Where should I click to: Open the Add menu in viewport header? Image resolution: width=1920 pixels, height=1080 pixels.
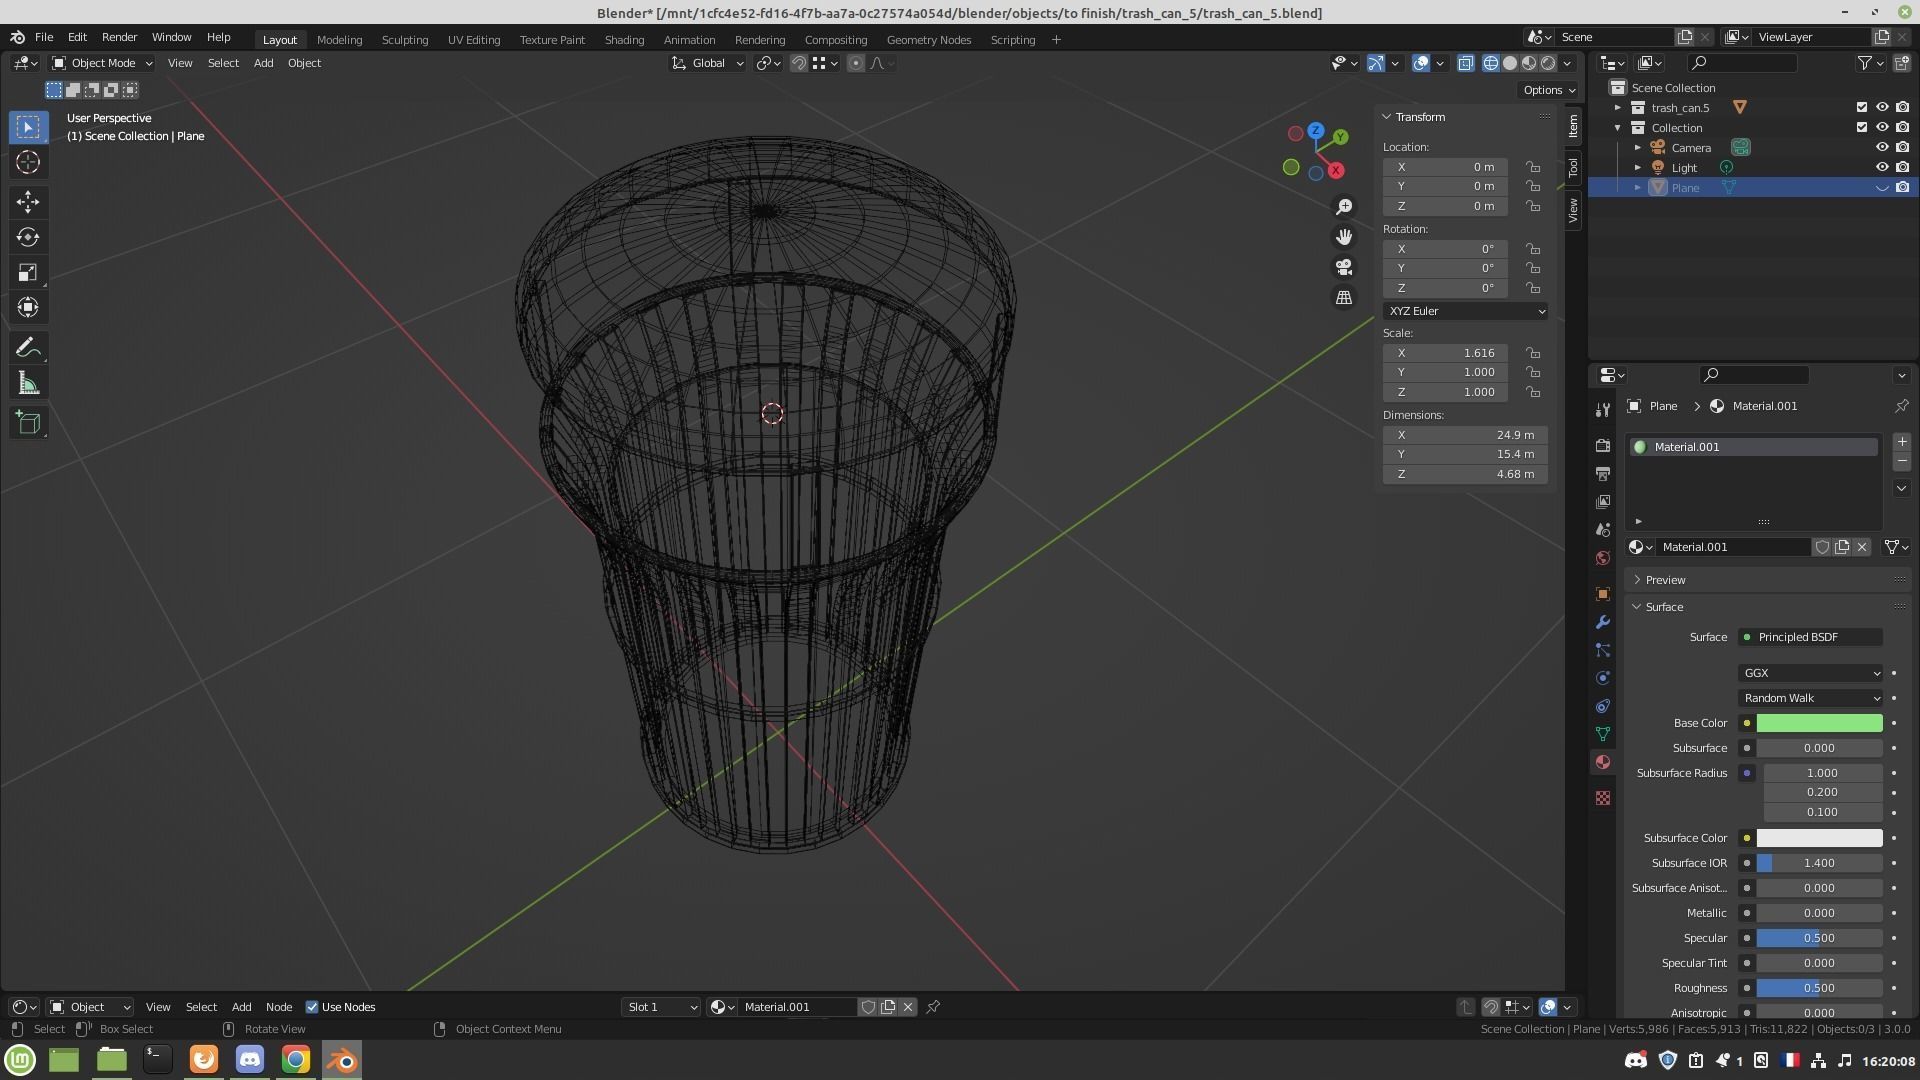[263, 63]
